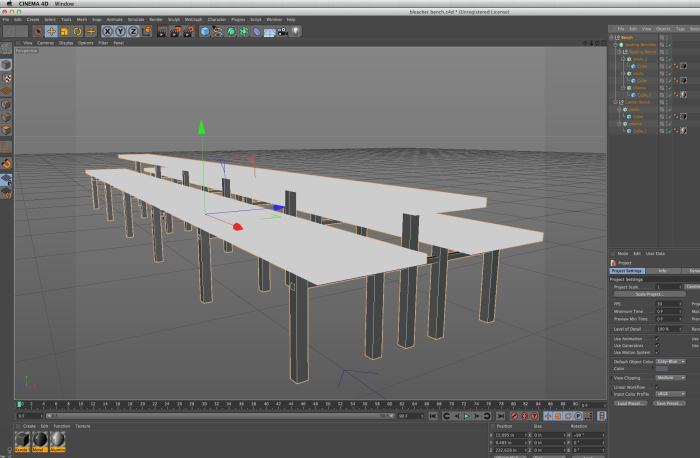This screenshot has height=458, width=700.
Task: Uncheck Use Motion System
Action: [x=657, y=352]
